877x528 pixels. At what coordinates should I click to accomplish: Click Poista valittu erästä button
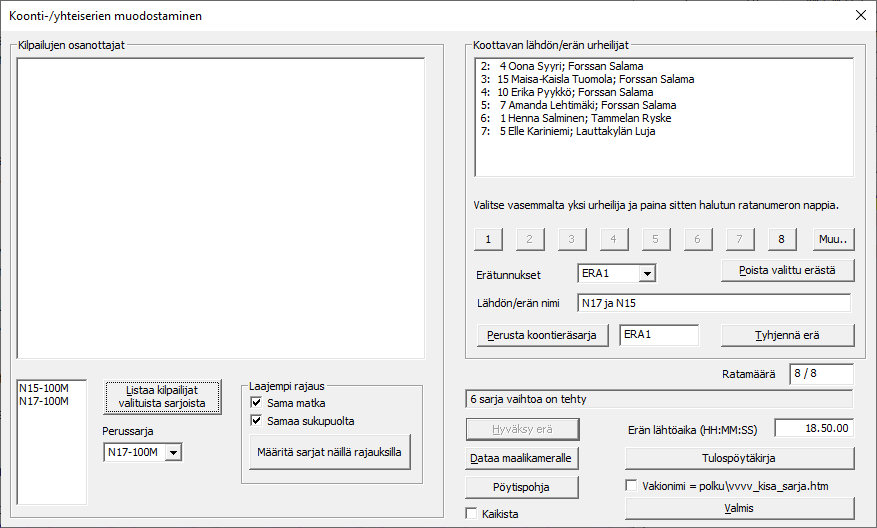(788, 270)
